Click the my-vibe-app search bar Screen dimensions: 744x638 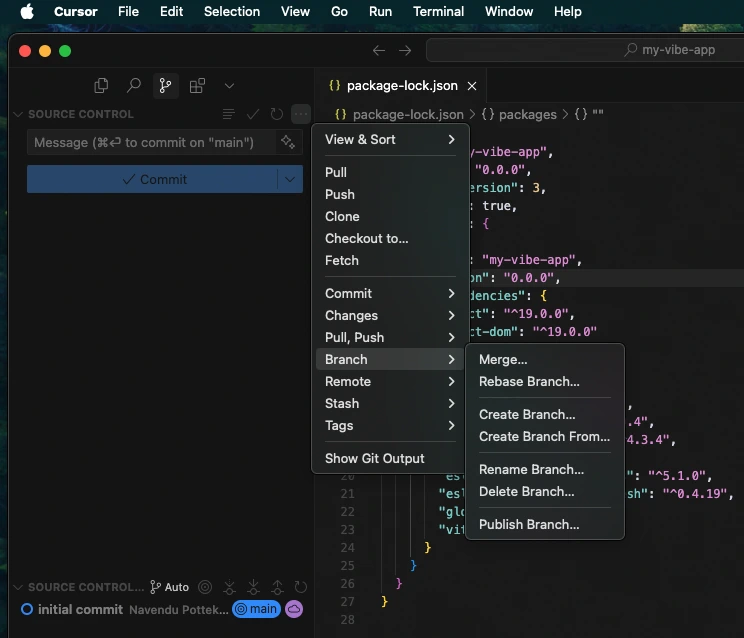585,50
